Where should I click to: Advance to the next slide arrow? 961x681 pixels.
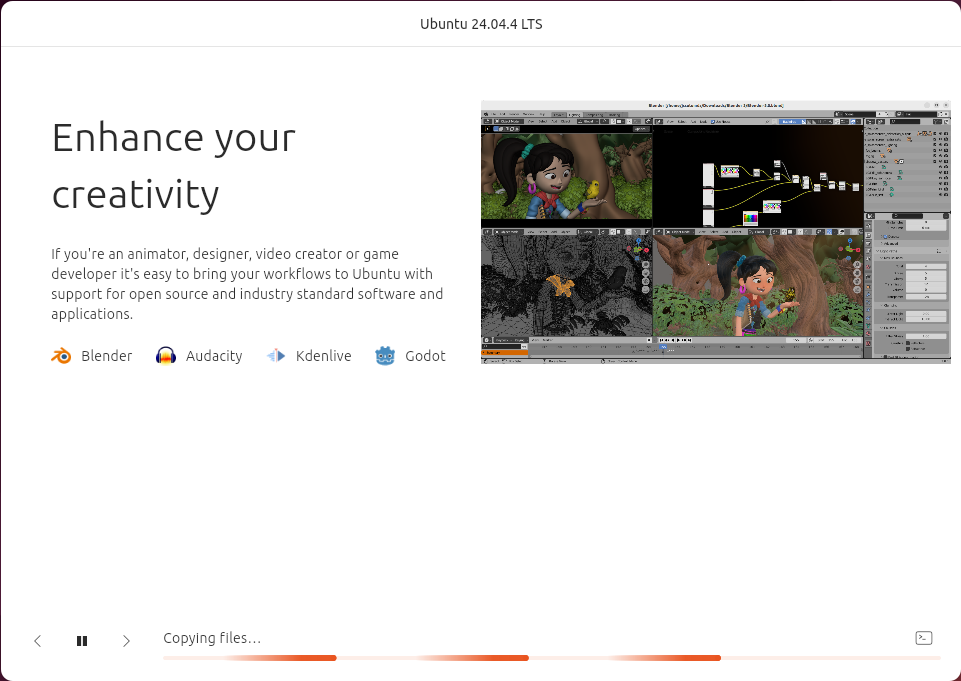coord(126,641)
